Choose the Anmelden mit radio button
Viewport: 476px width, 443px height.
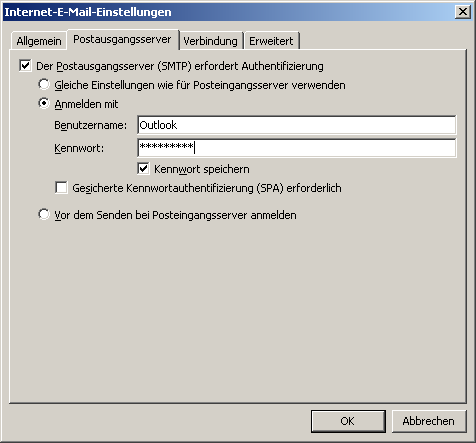(x=44, y=103)
